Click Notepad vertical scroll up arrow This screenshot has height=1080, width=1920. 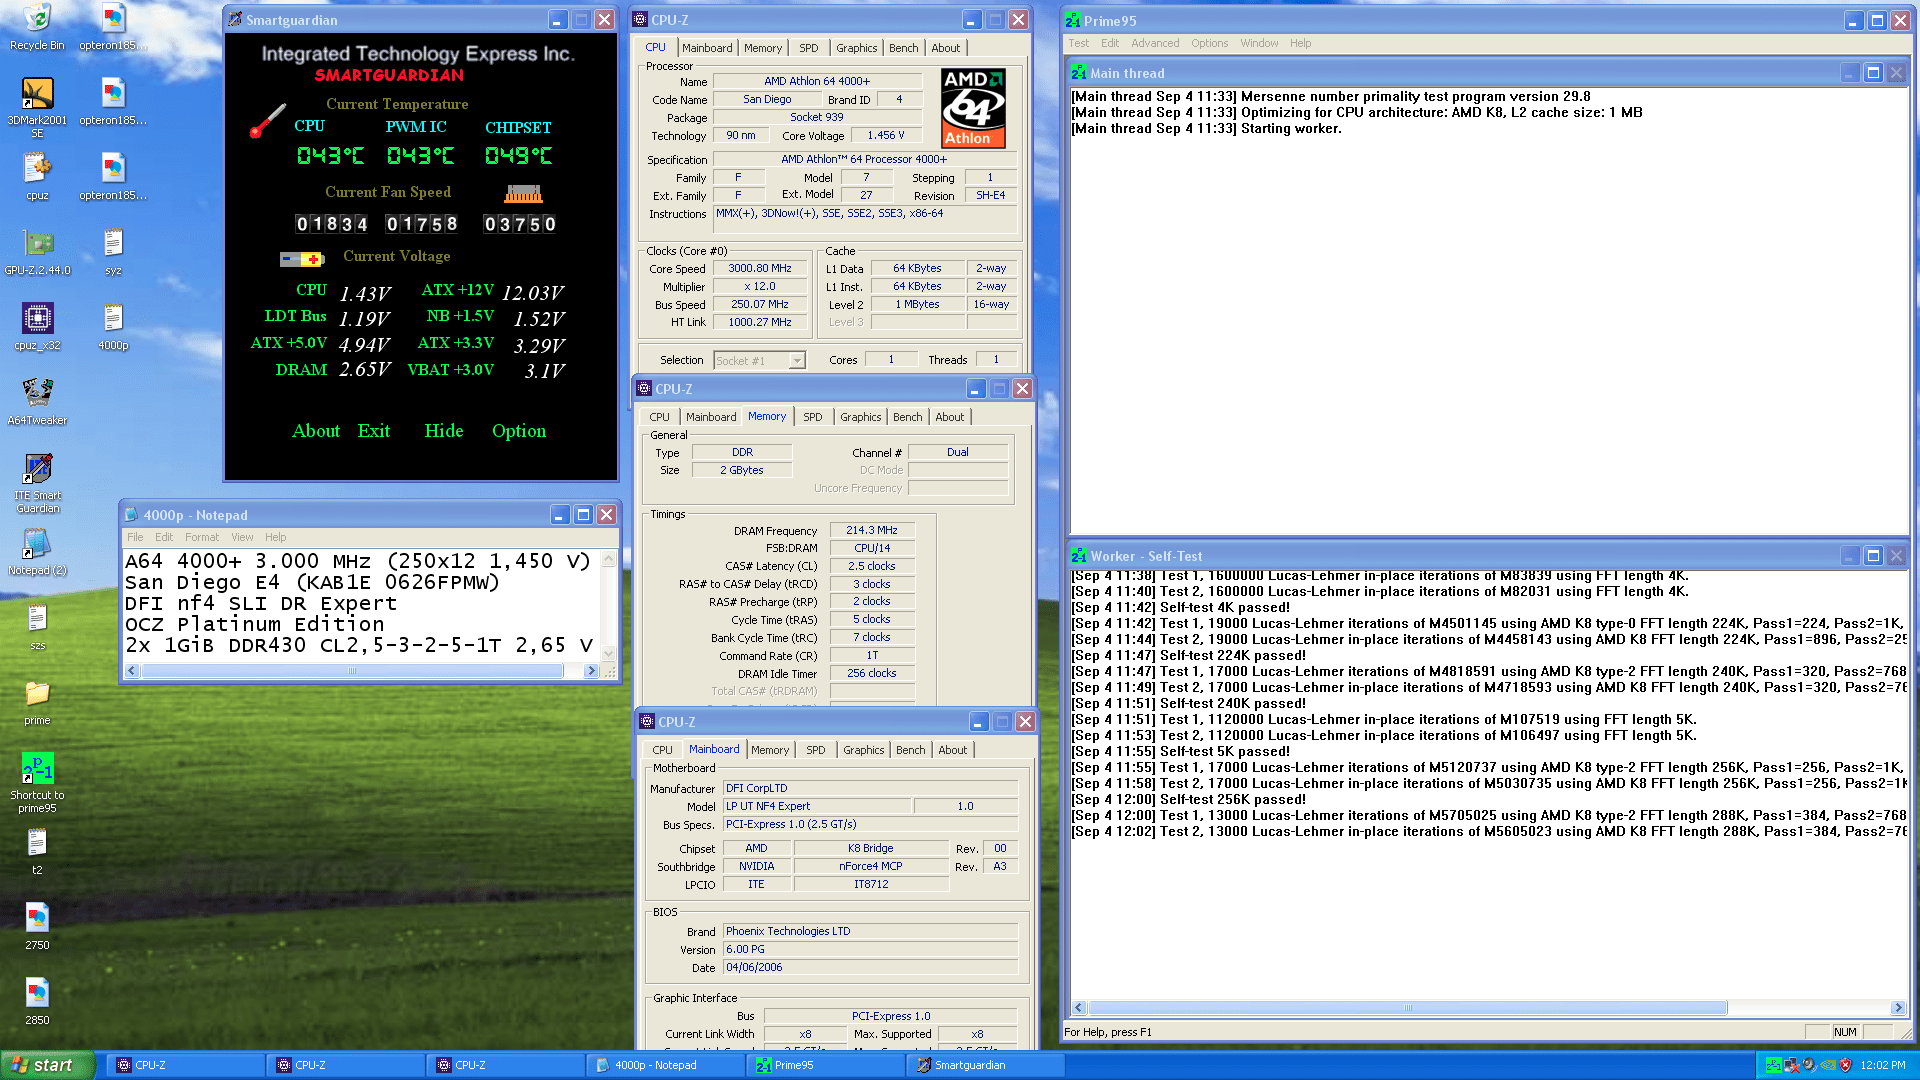pos(610,560)
